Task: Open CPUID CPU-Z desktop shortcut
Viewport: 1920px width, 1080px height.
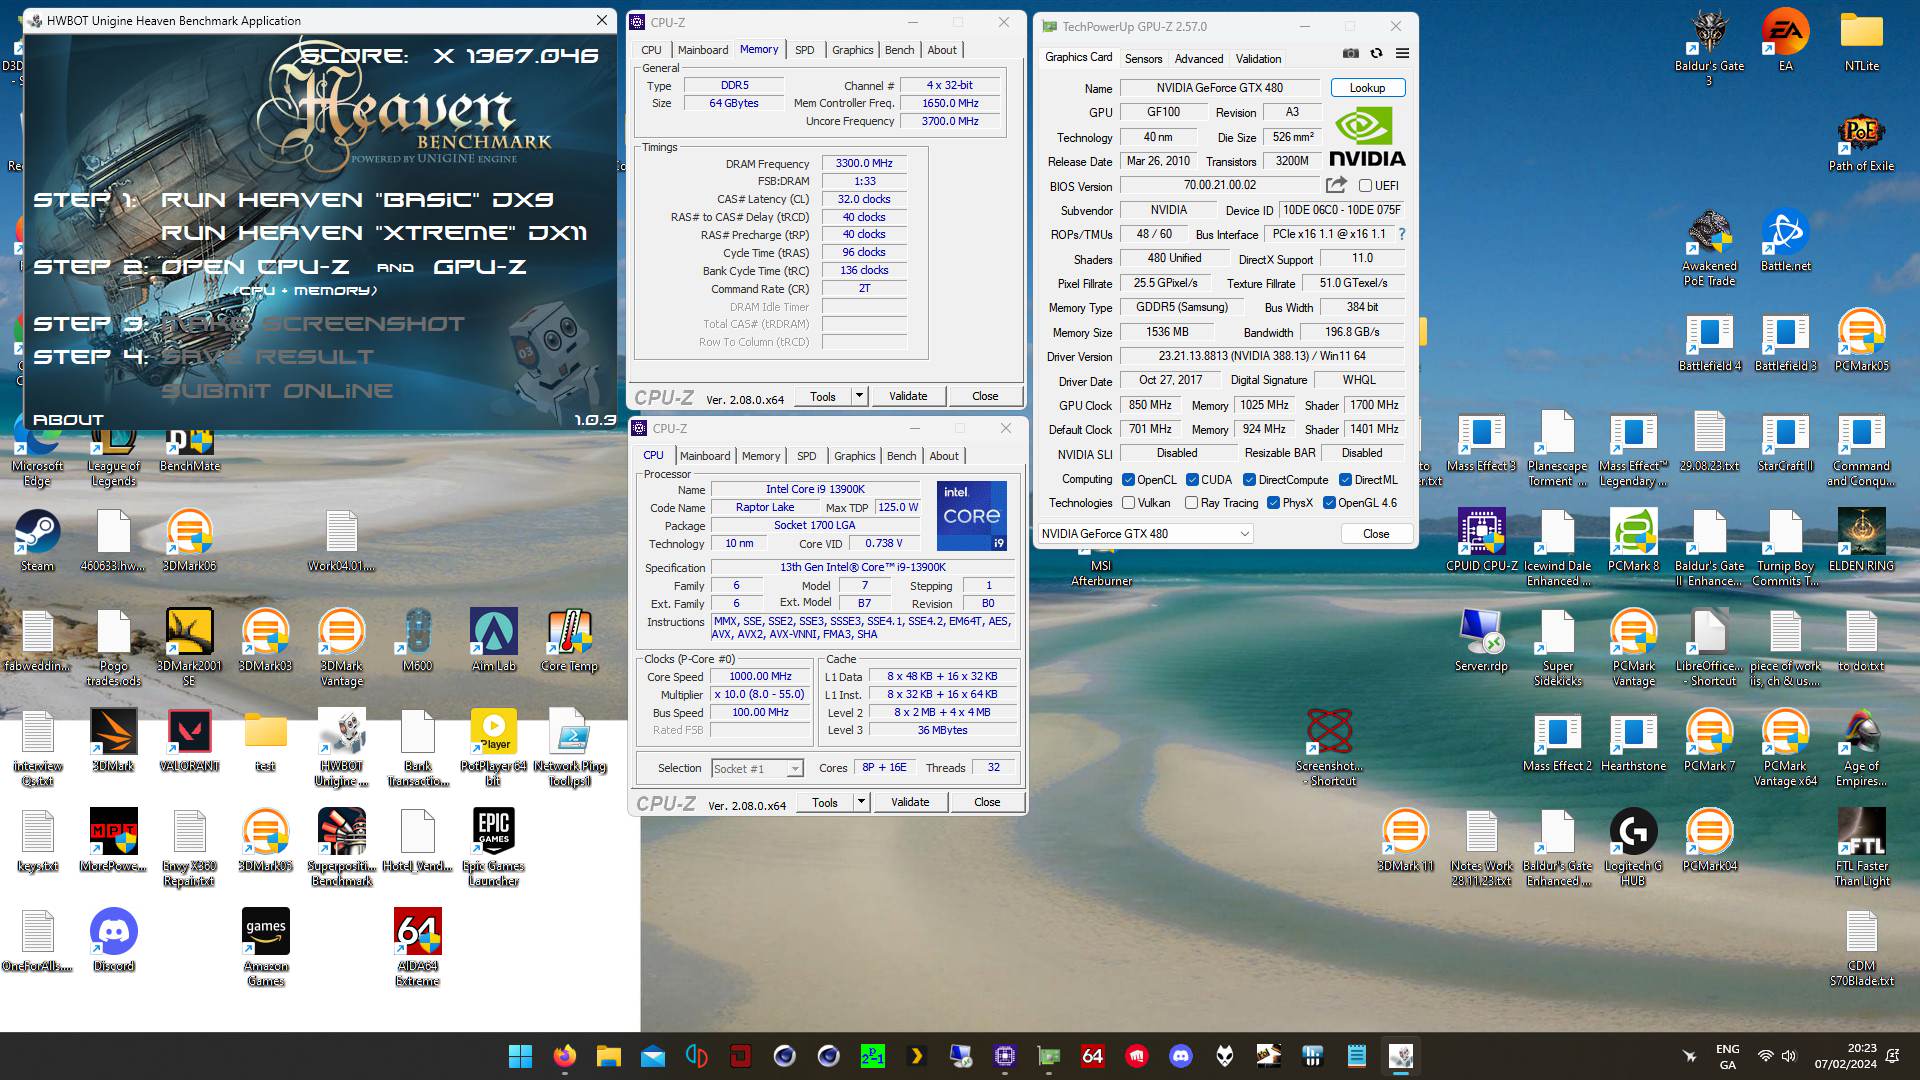Action: click(1481, 541)
